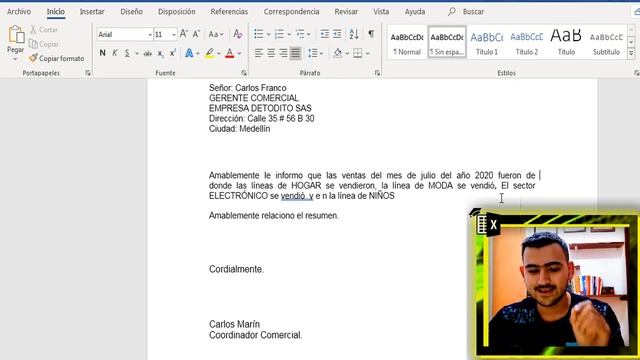Open Párrafo dialog launcher
This screenshot has width=640, height=360.
click(377, 73)
